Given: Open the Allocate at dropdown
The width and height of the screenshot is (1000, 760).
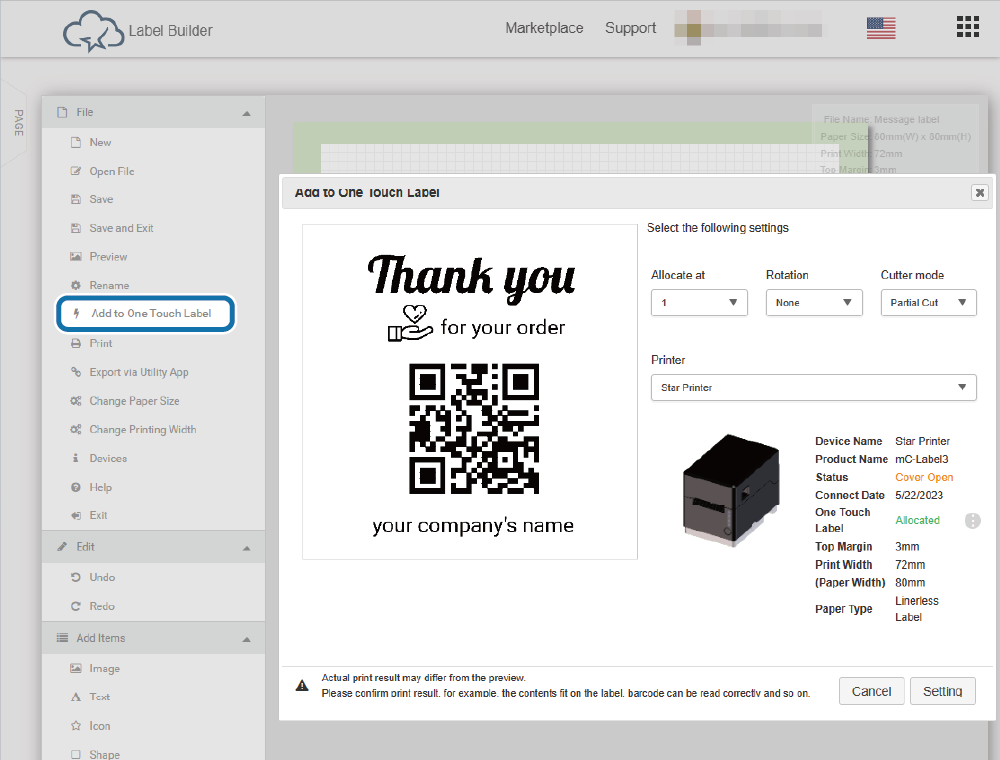Looking at the screenshot, I should click(x=699, y=303).
